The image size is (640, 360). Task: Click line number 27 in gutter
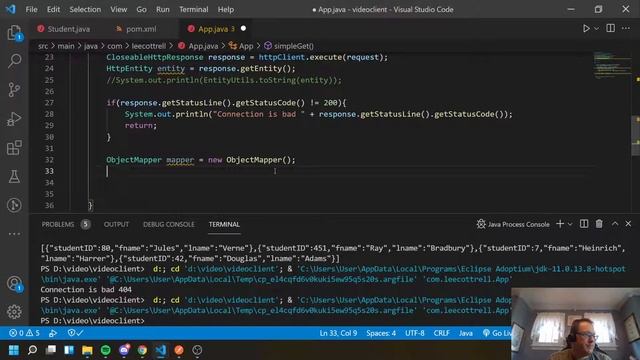pos(49,102)
